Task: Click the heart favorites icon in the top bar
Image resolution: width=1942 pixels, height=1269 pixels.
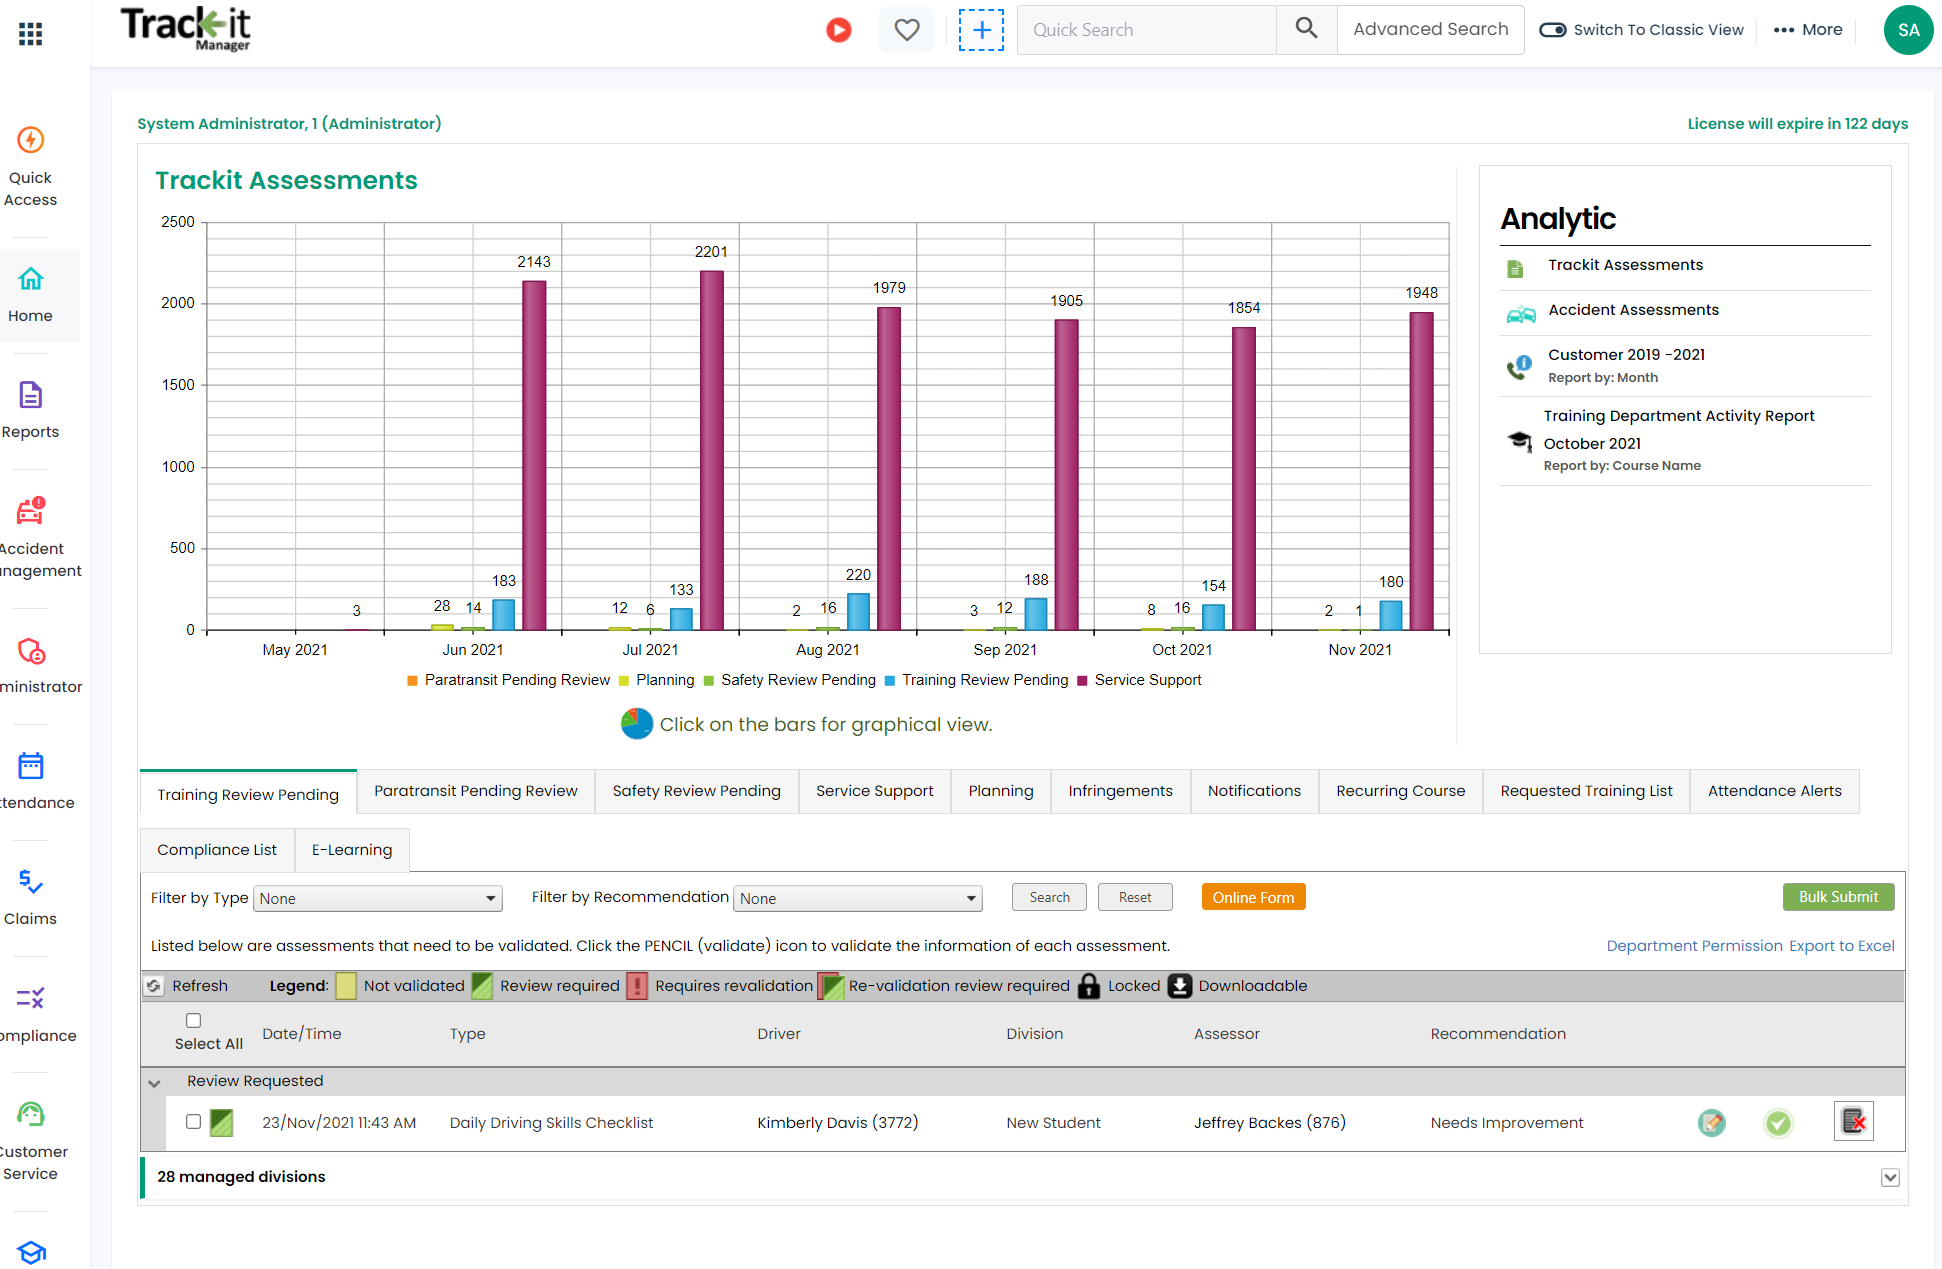Action: [906, 29]
